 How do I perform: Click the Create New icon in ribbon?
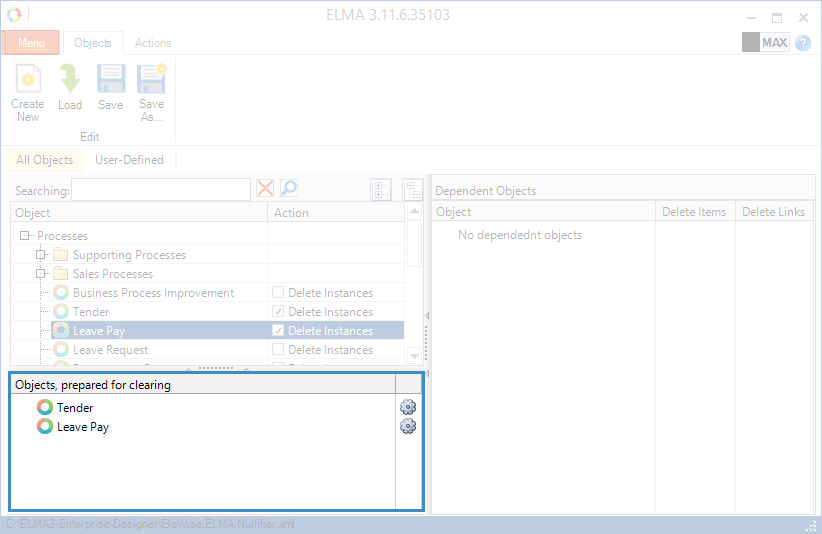tap(28, 80)
